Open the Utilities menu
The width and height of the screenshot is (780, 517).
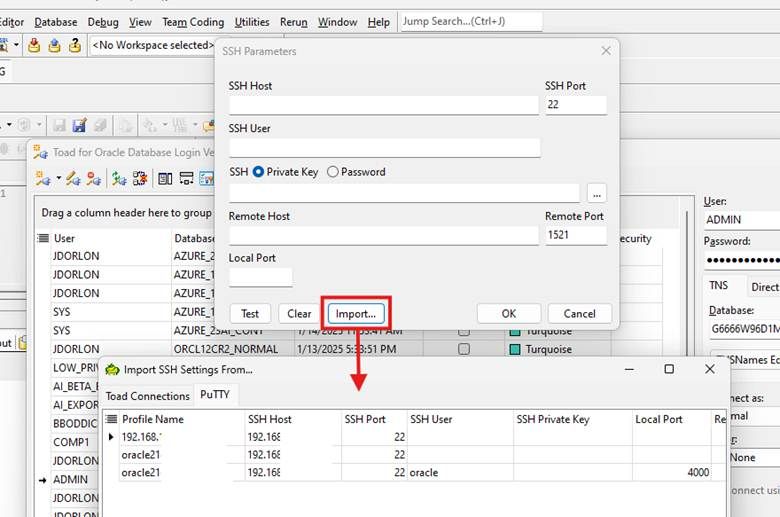point(252,22)
